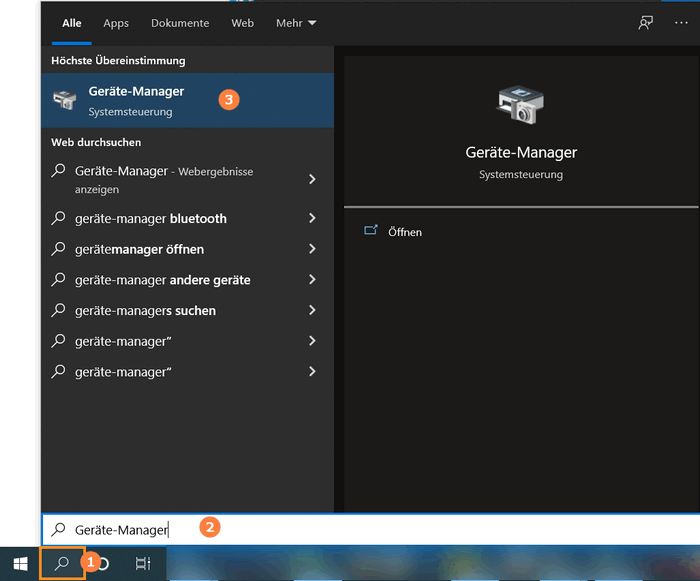Select suggestion geräte-manager andere geräte
The height and width of the screenshot is (581, 700).
point(162,280)
